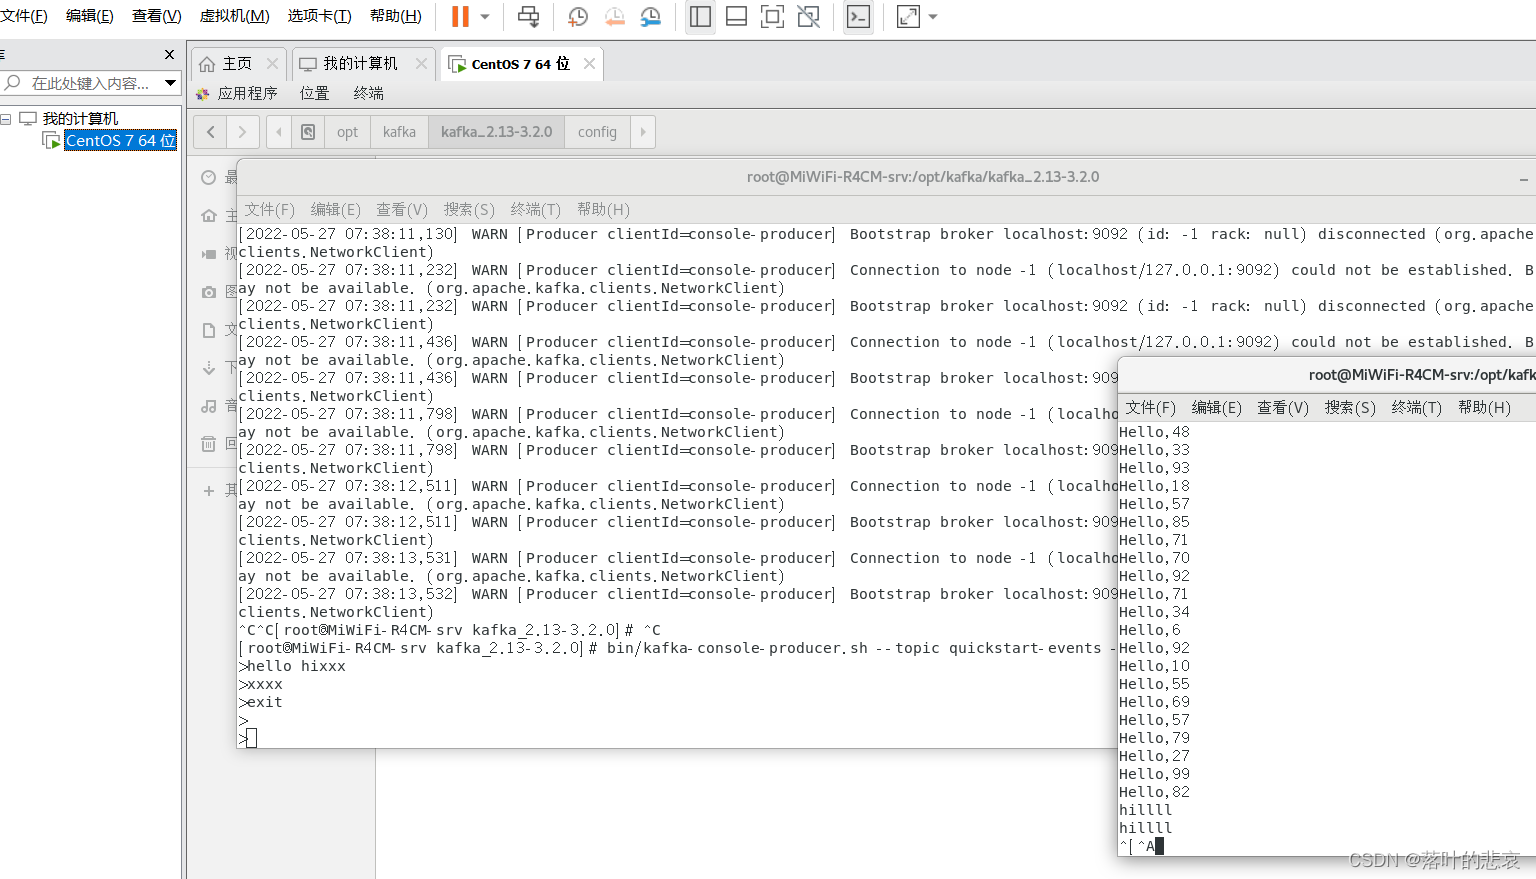Open 虚拟机(M) menu
1536x879 pixels.
[x=234, y=16]
